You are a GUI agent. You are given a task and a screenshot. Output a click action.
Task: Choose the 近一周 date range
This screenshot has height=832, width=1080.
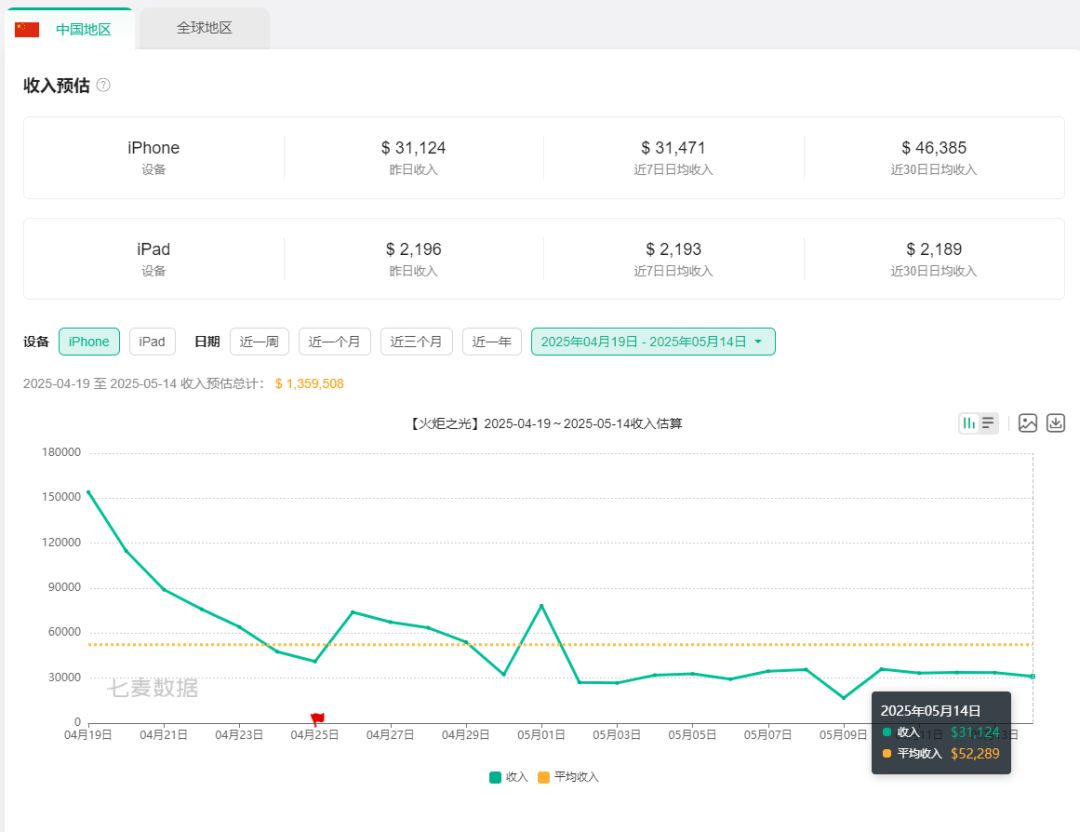[259, 342]
